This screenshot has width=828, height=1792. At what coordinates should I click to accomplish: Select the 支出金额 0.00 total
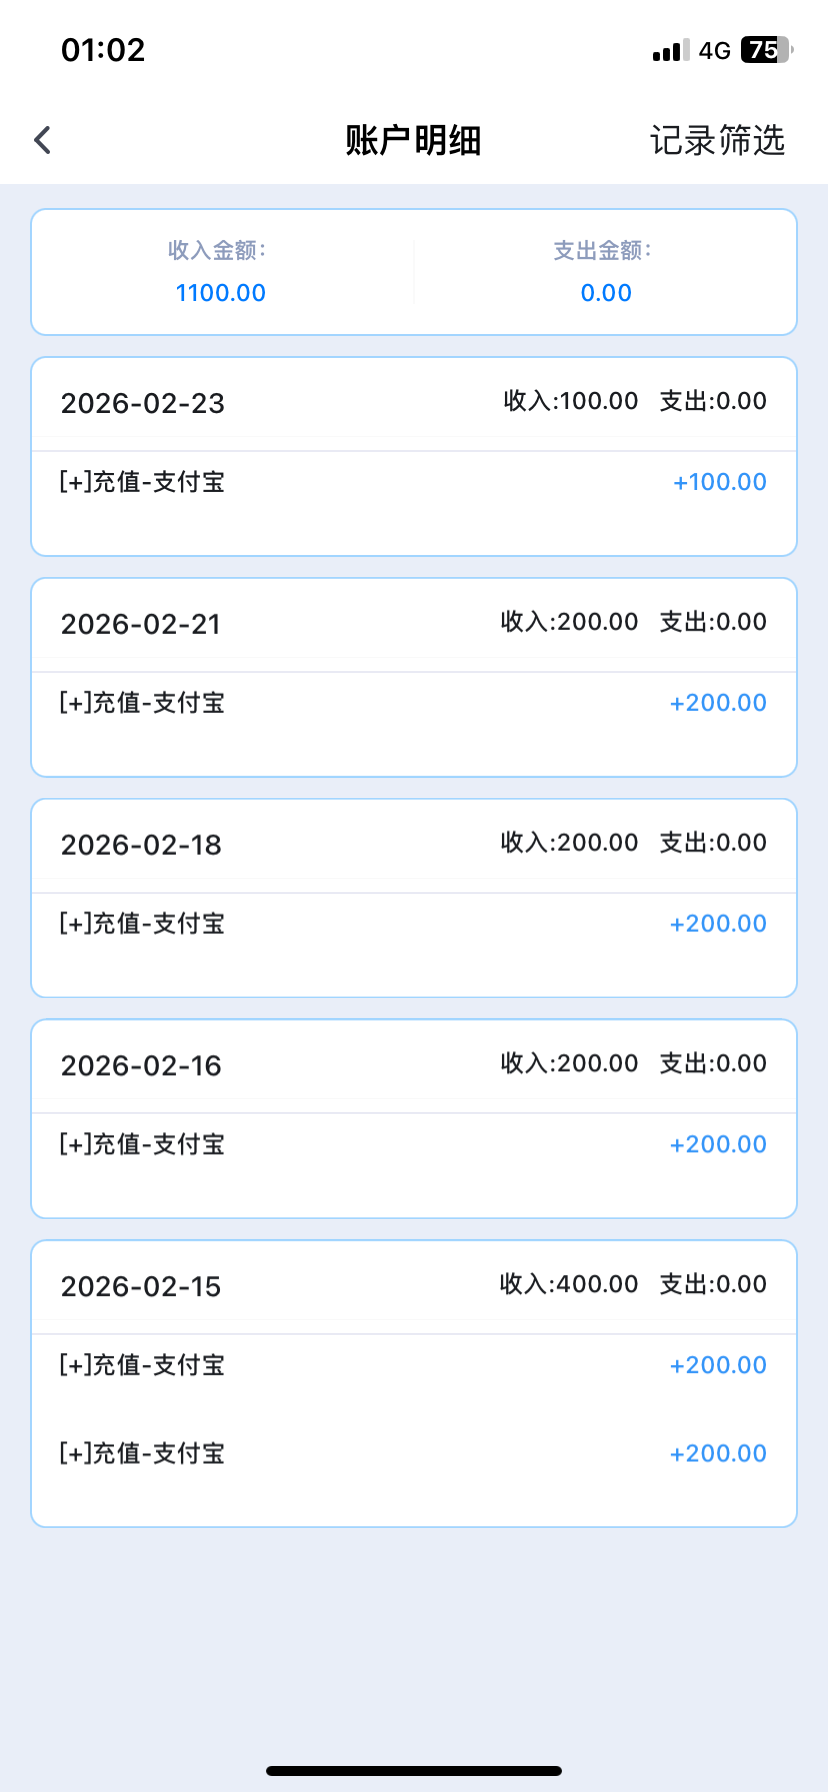606,292
